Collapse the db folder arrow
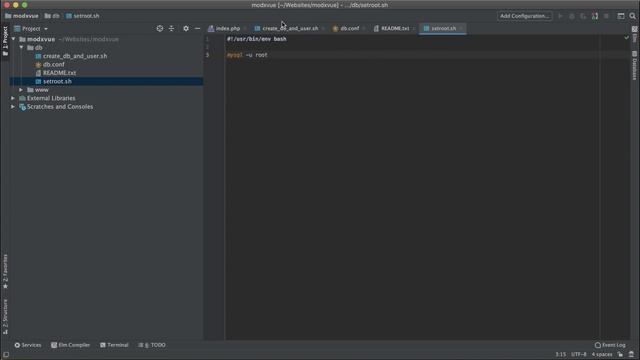The image size is (640, 360). [21, 48]
